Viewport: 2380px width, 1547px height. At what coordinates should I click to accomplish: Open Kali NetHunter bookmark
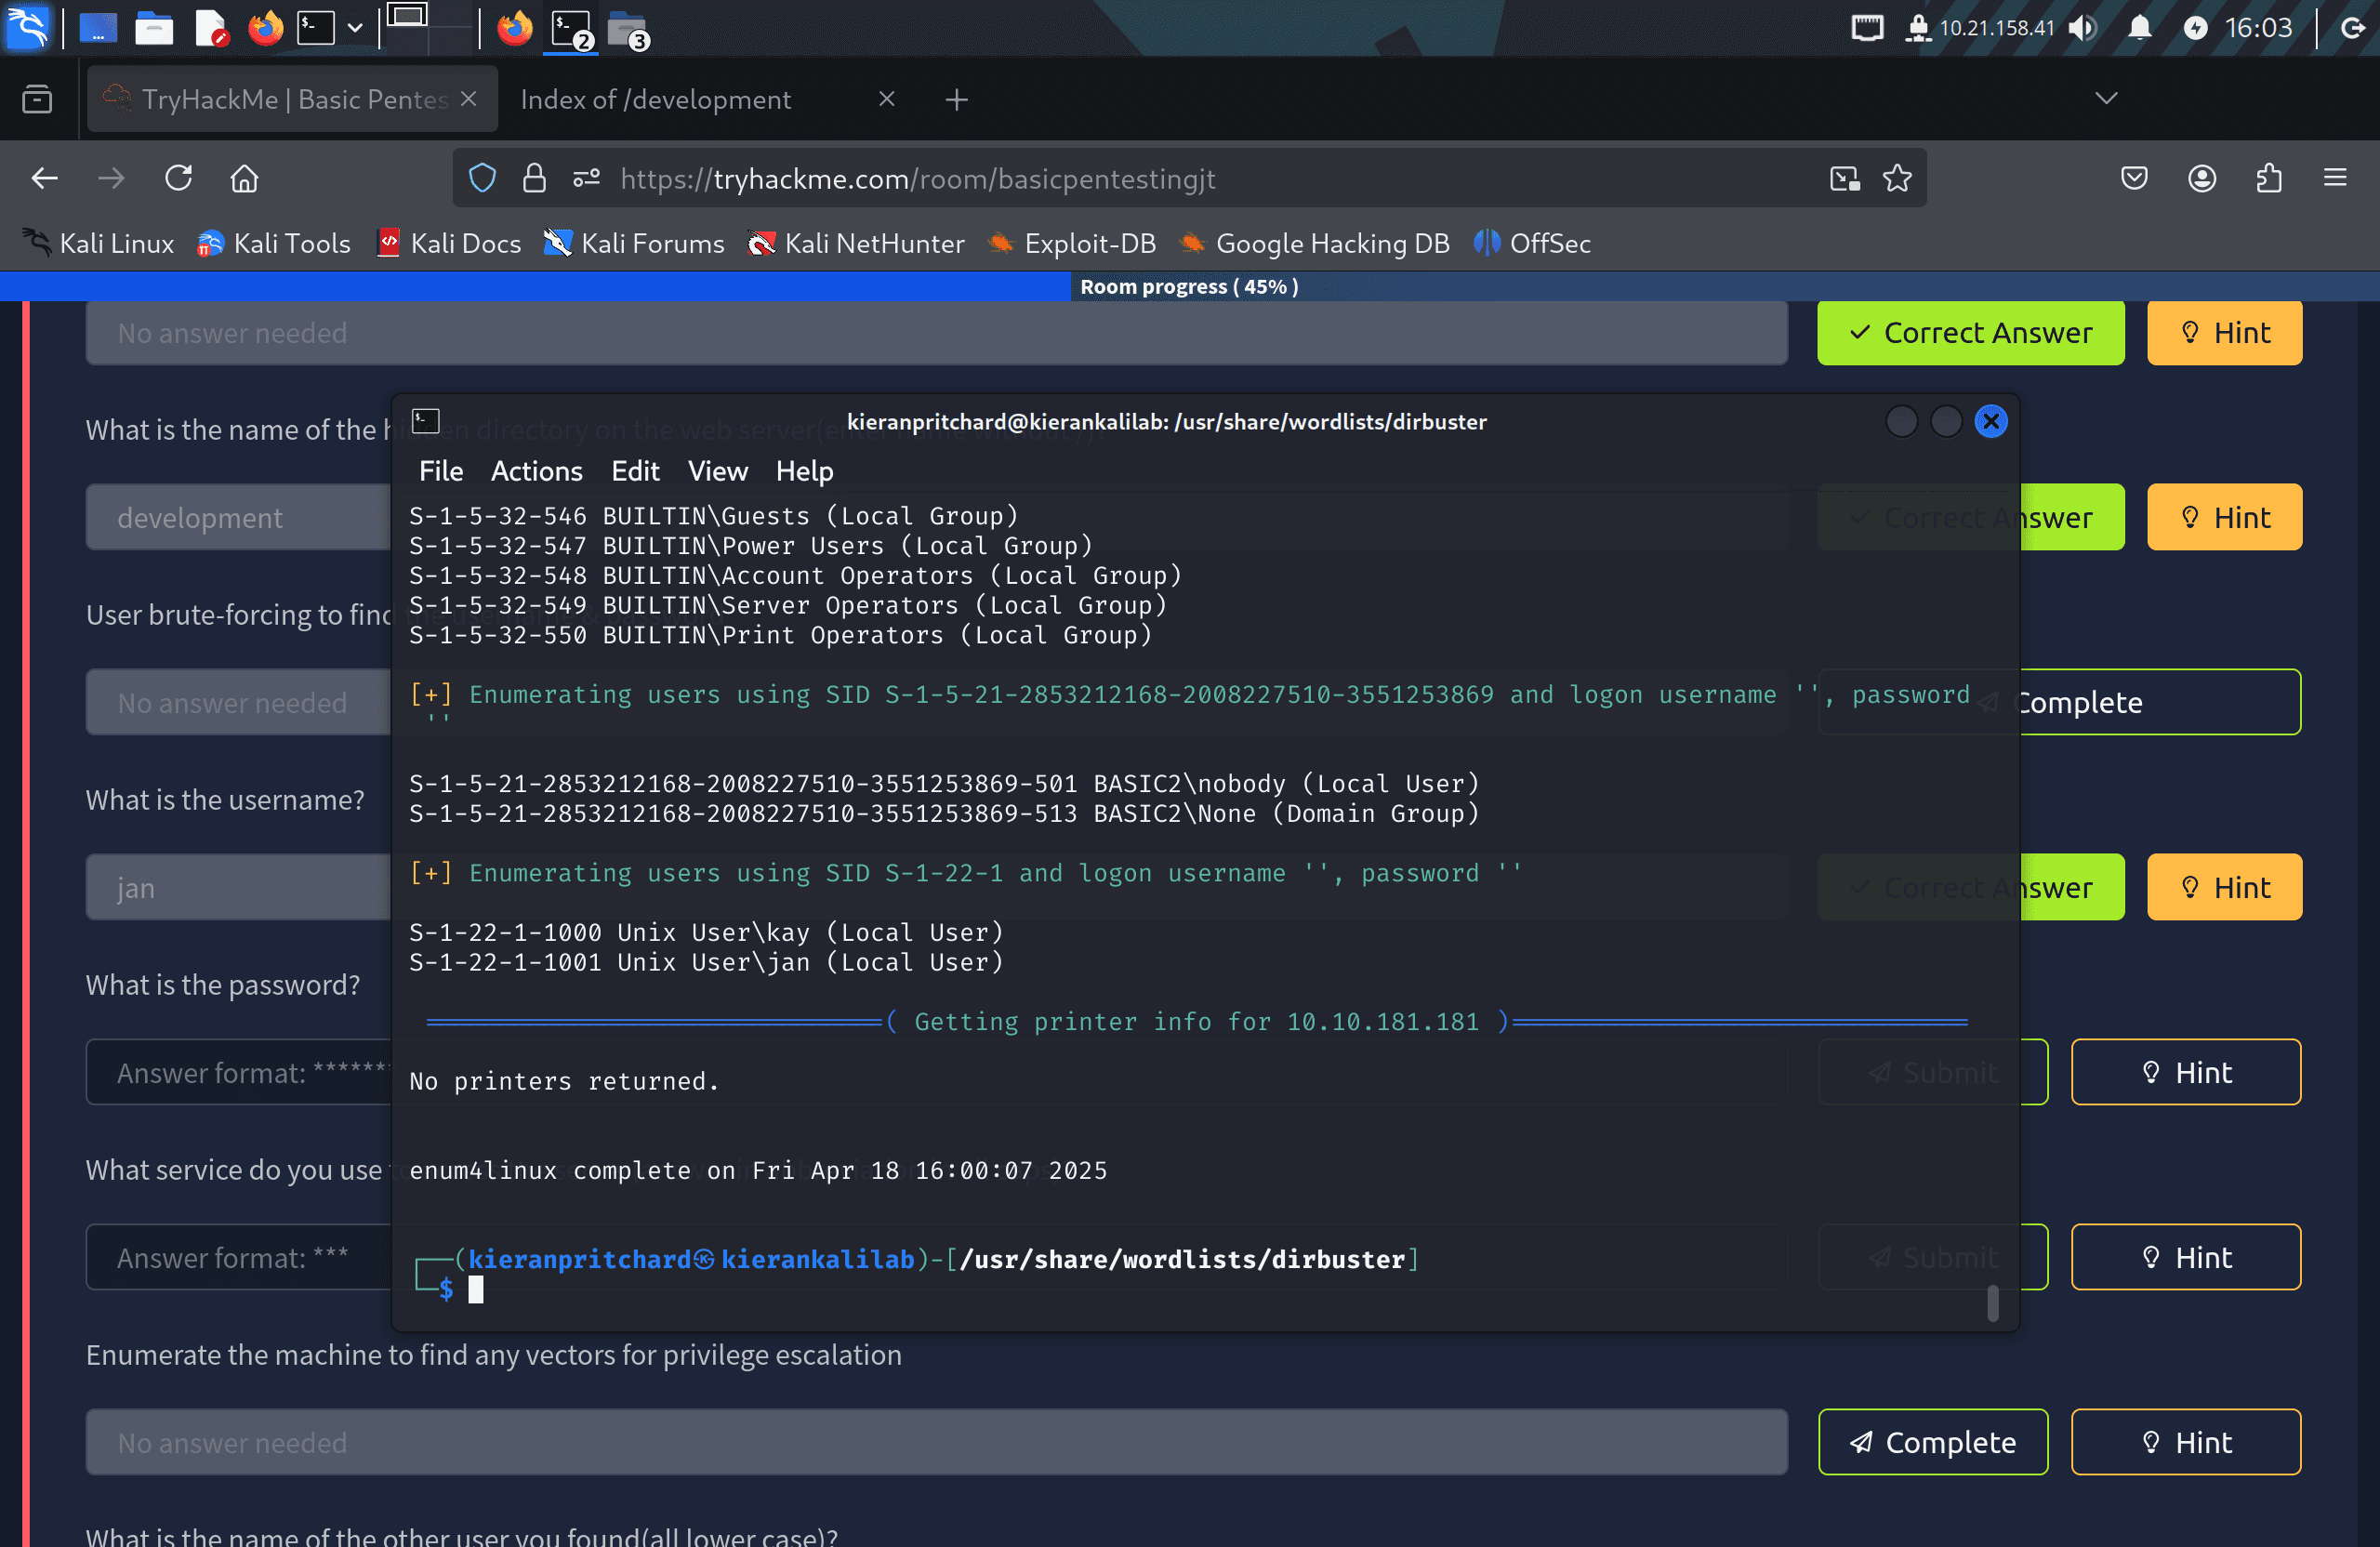tap(856, 243)
